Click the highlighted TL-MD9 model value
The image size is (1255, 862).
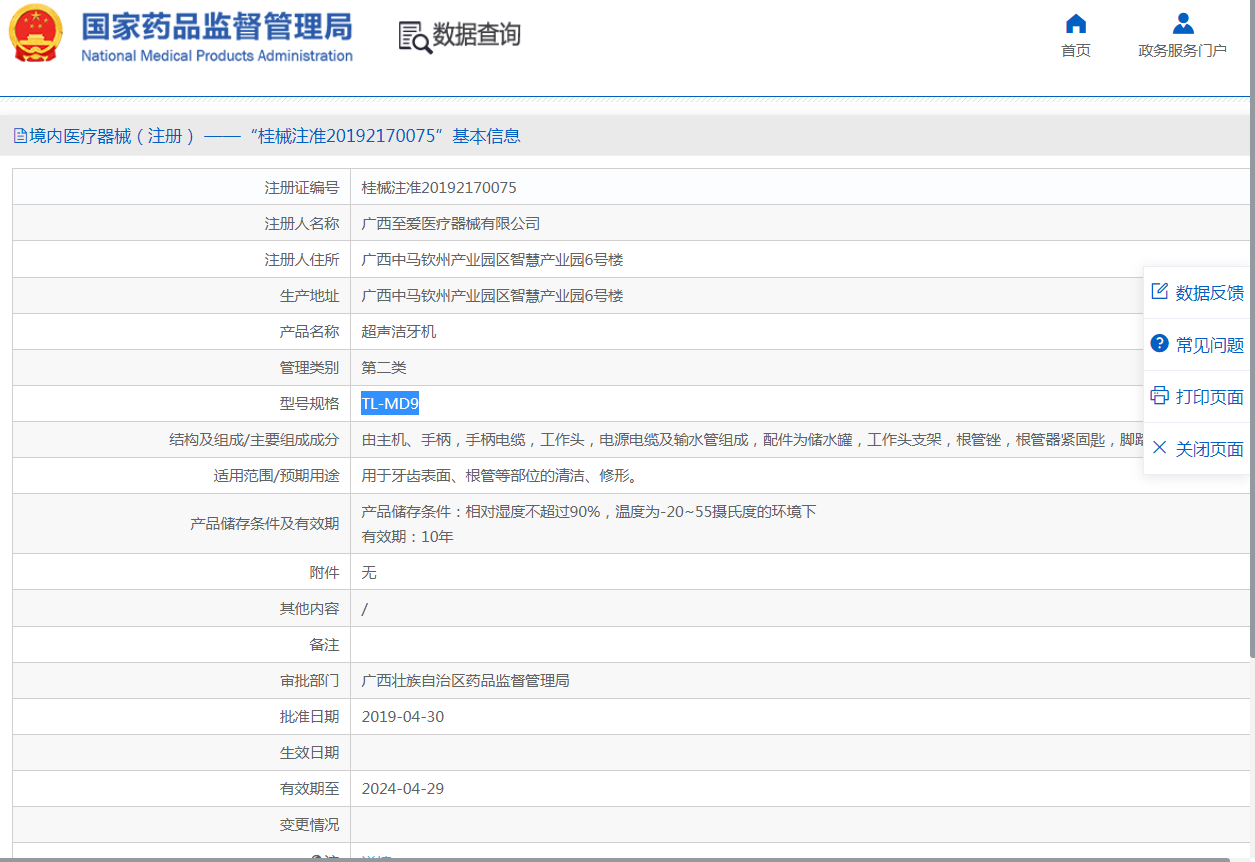tap(390, 404)
